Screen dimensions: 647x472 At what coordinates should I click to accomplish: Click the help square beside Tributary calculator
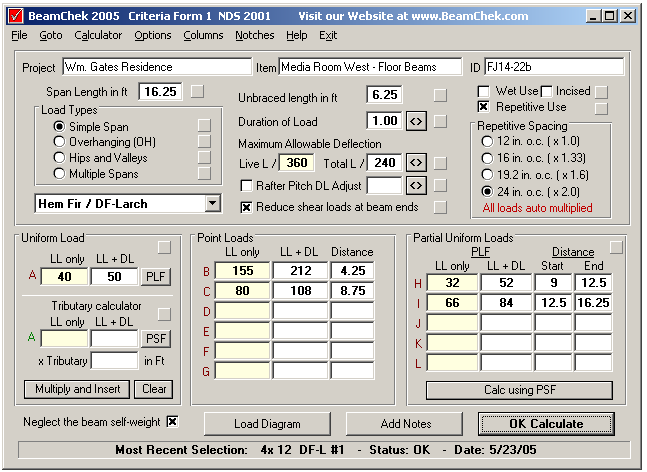pos(164,314)
